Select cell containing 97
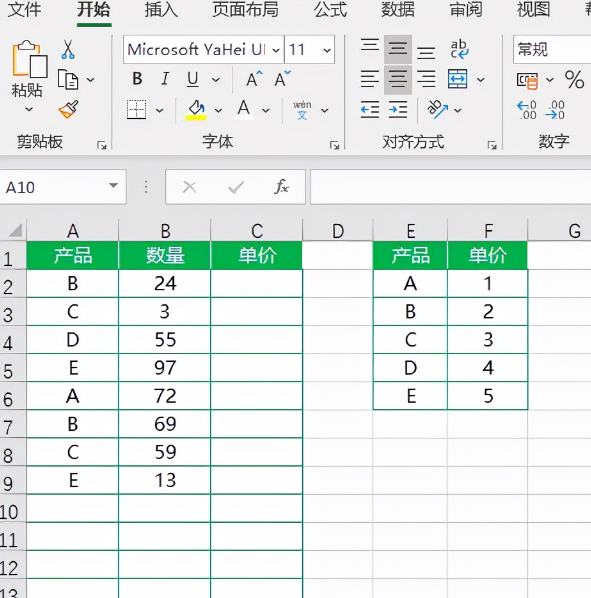This screenshot has width=591, height=598. (x=165, y=368)
